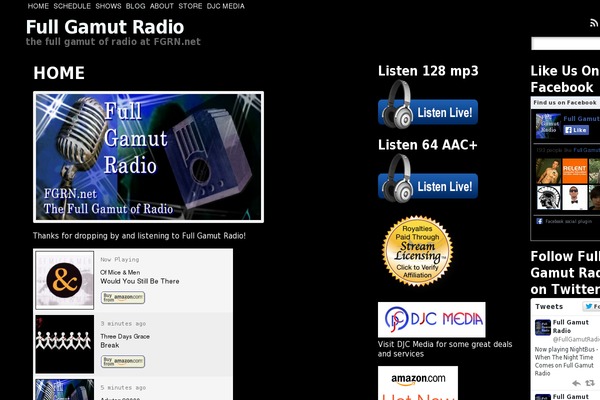Retweet the NightBus tweet

pyautogui.click(x=590, y=383)
